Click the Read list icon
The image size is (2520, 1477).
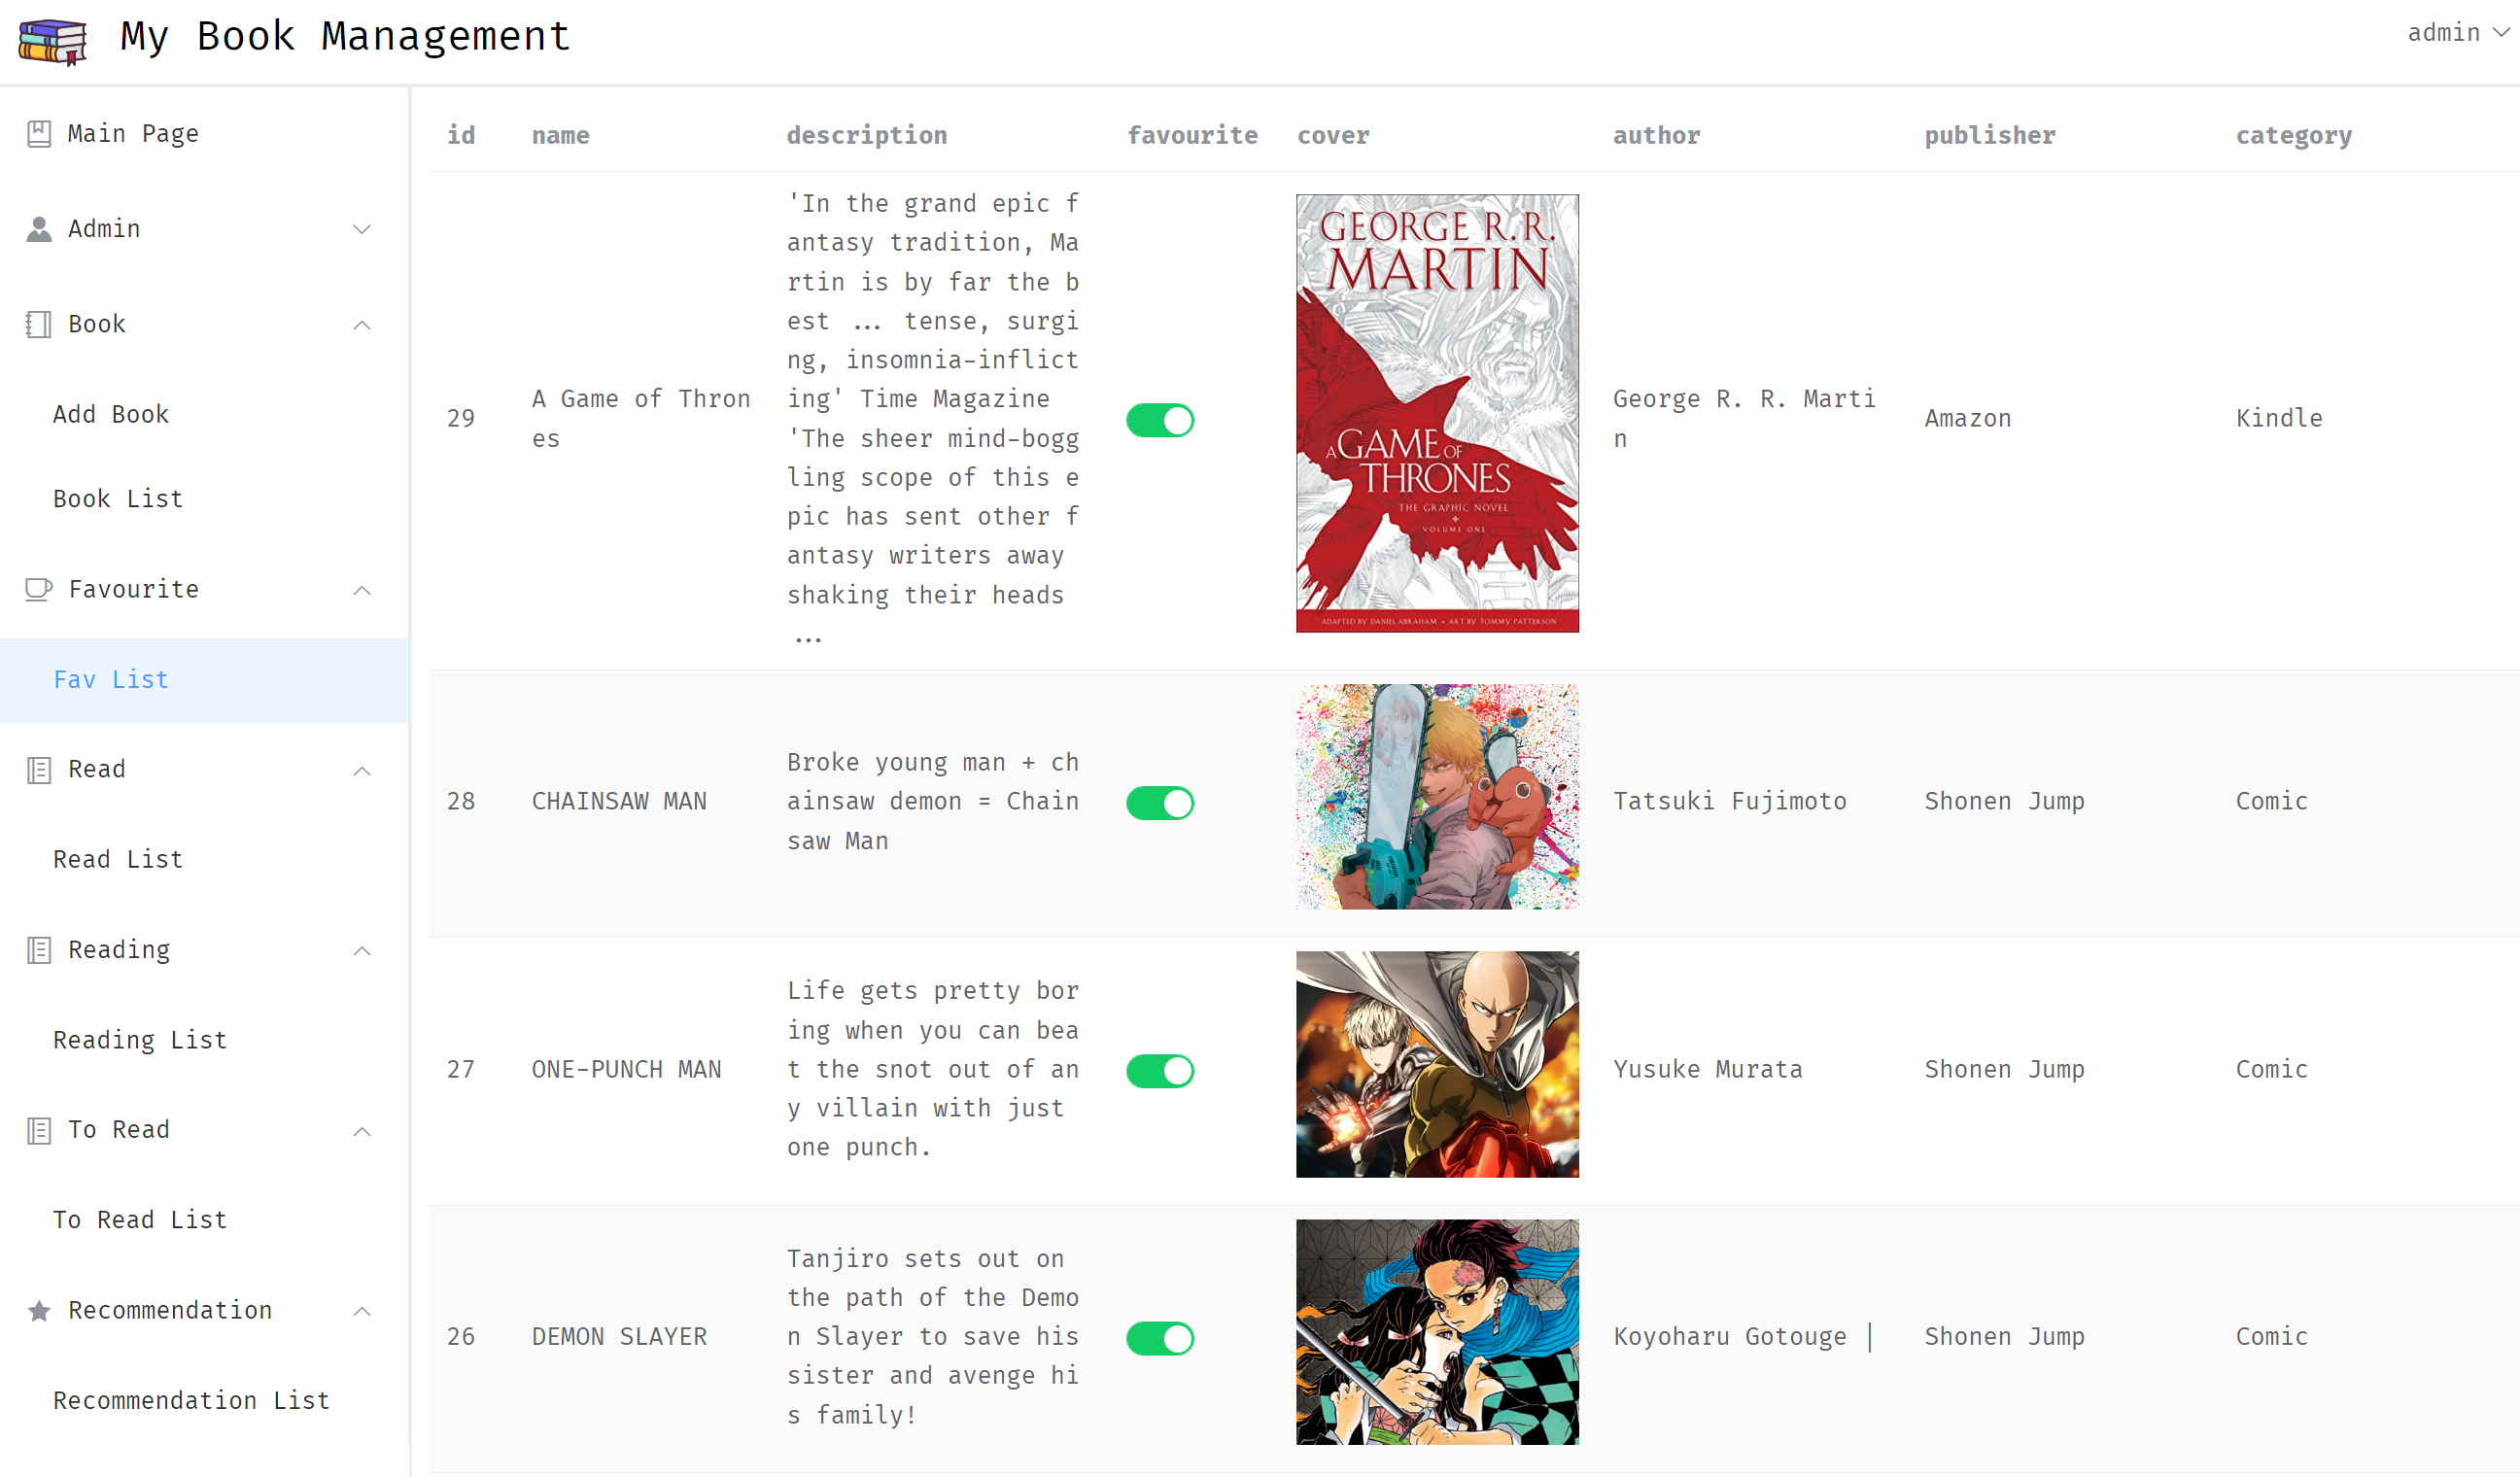[39, 768]
